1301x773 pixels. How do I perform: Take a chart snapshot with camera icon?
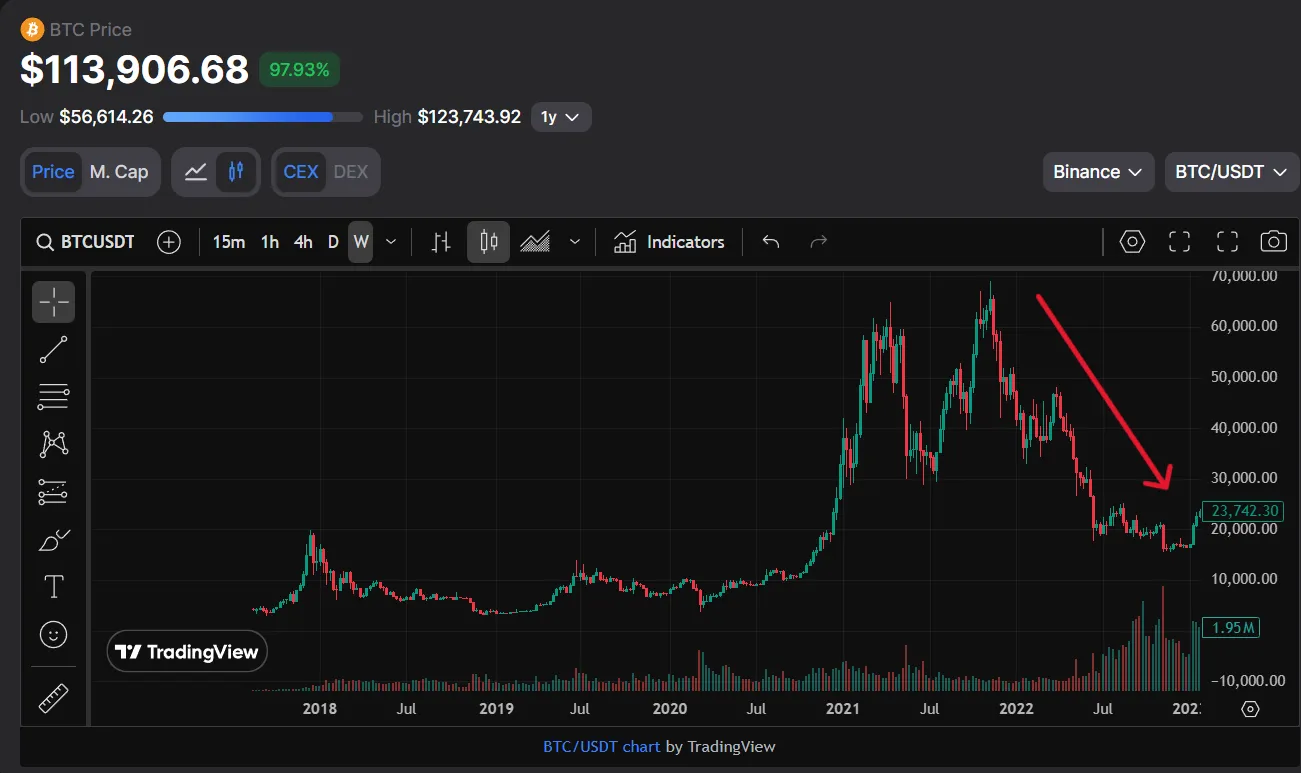click(x=1273, y=242)
